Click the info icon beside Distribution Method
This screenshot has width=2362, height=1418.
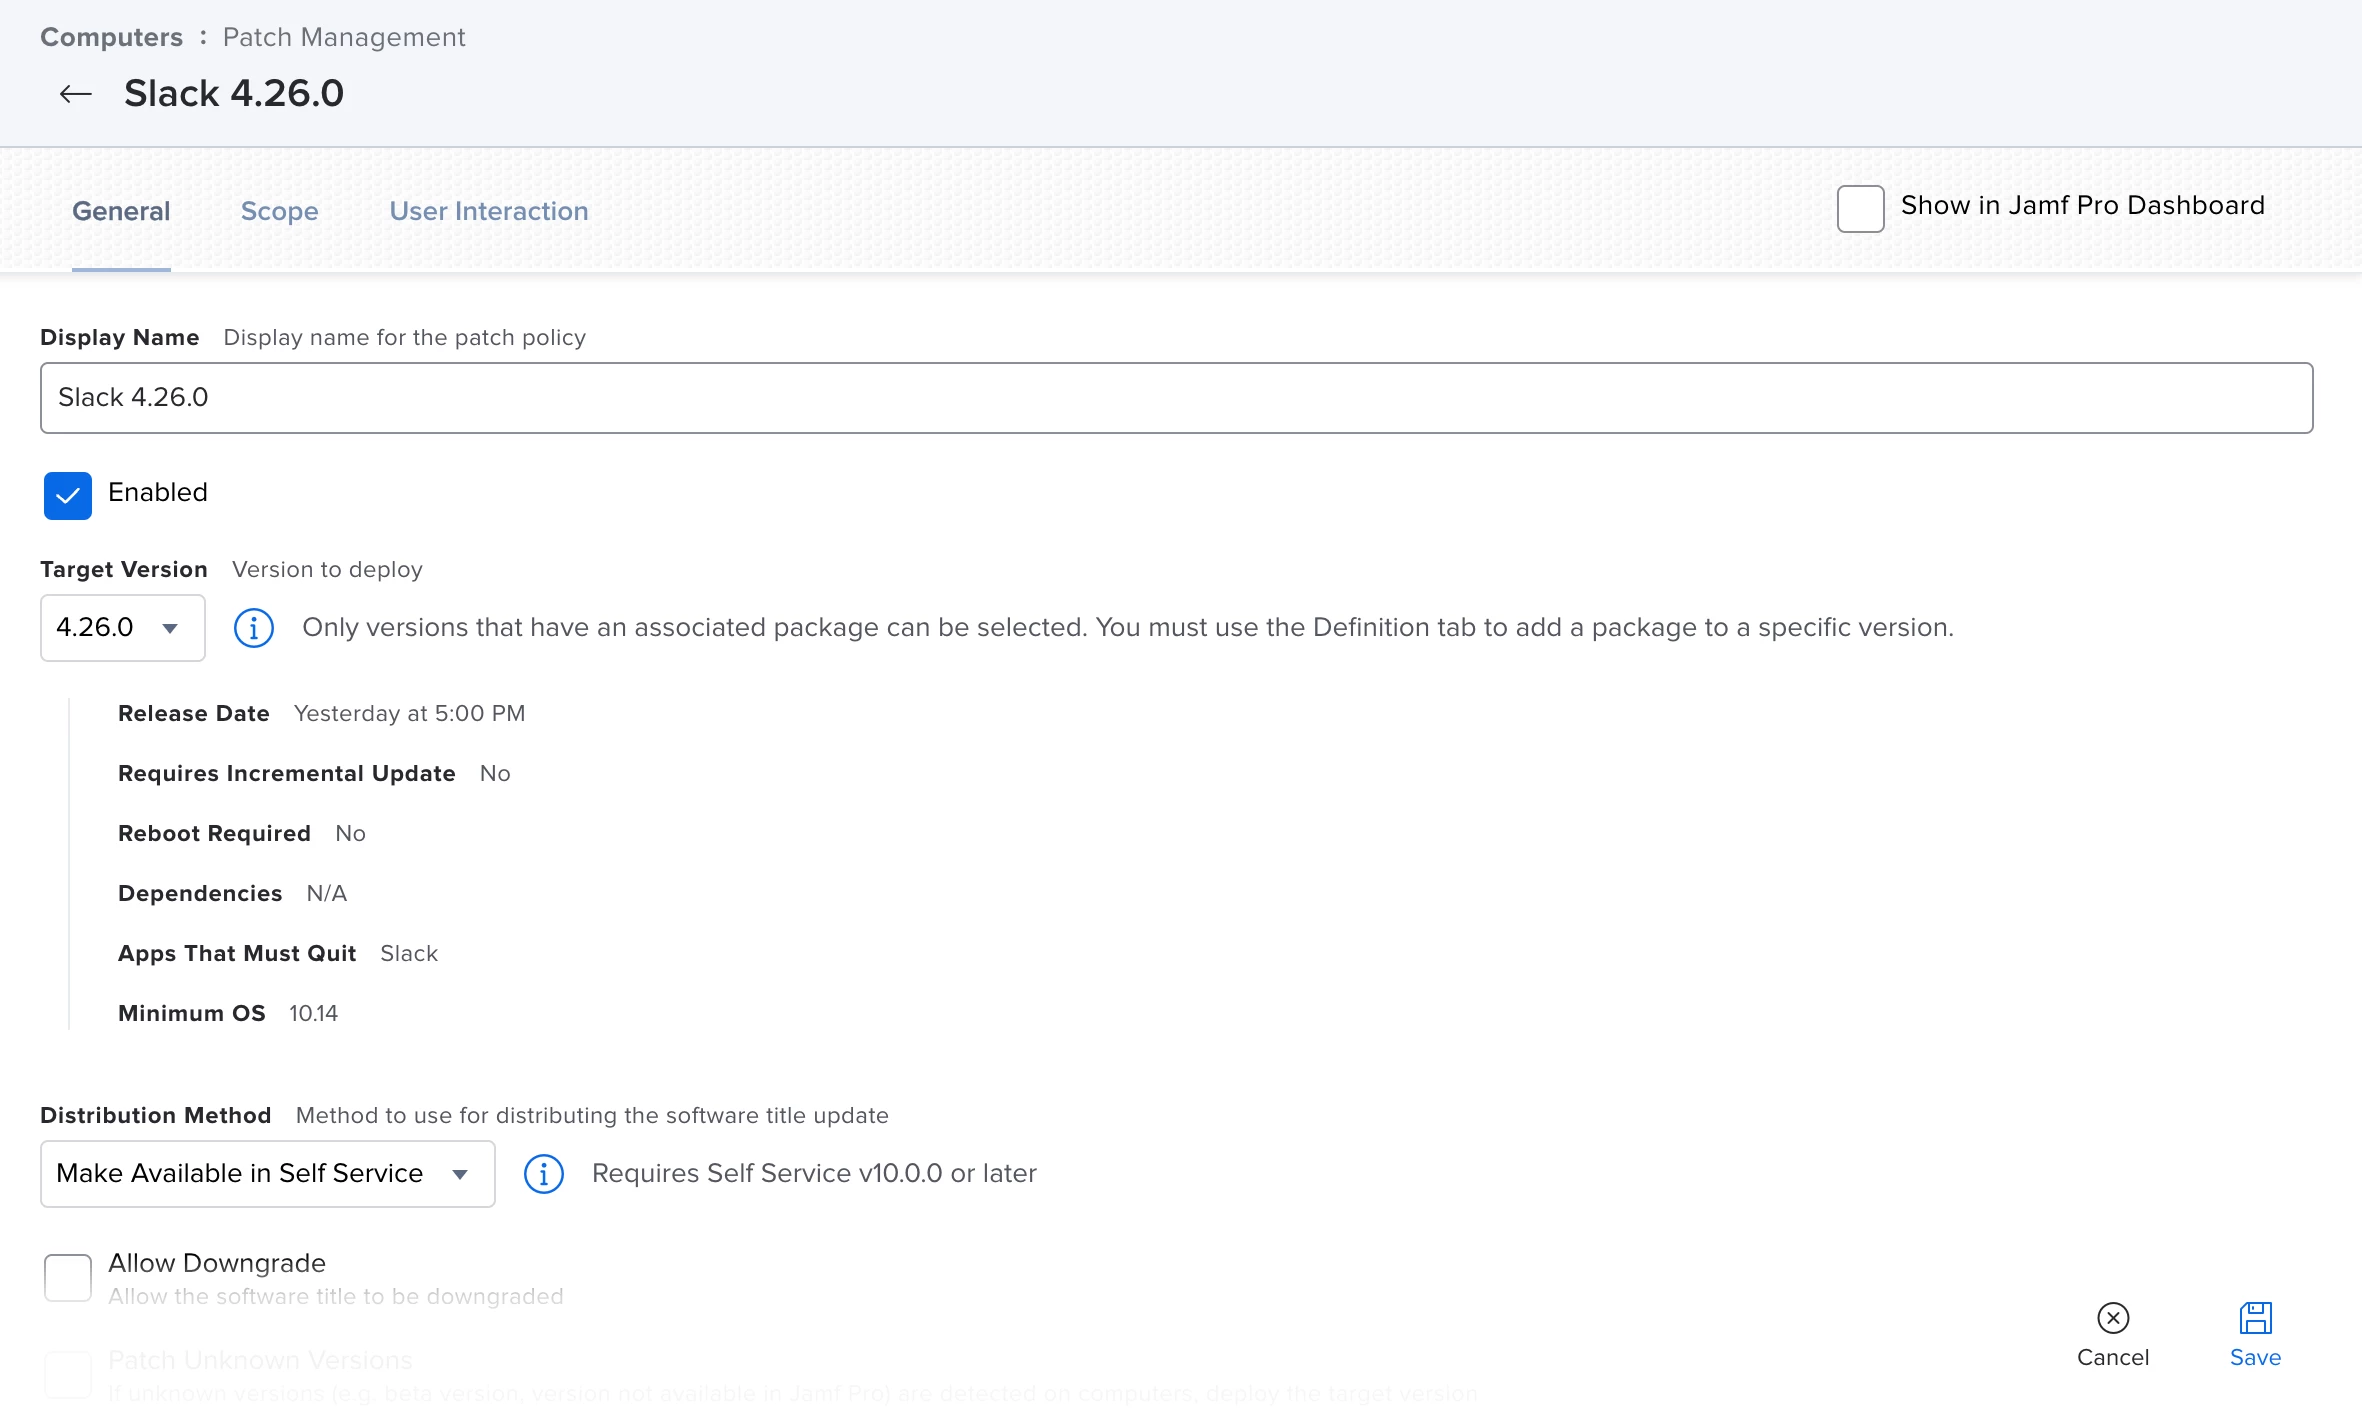pyautogui.click(x=544, y=1174)
